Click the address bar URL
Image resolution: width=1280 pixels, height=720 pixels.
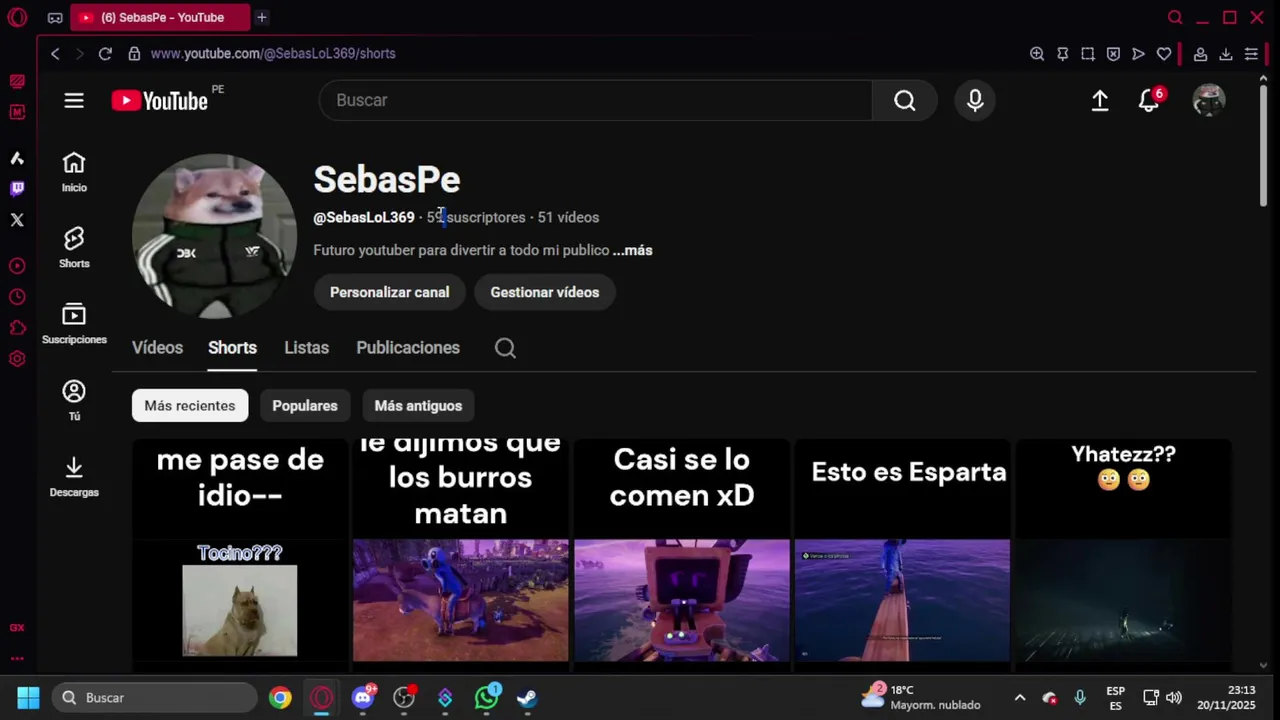coord(273,53)
